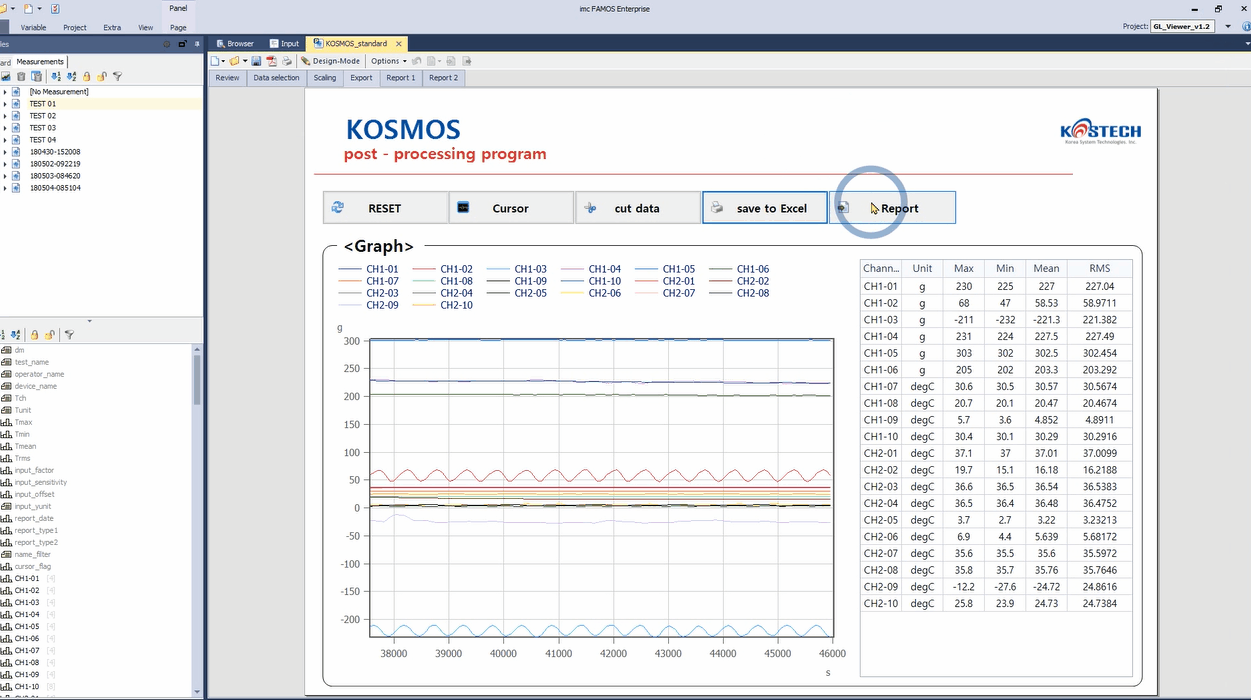Close the KOSMOS_standard tab

[399, 44]
